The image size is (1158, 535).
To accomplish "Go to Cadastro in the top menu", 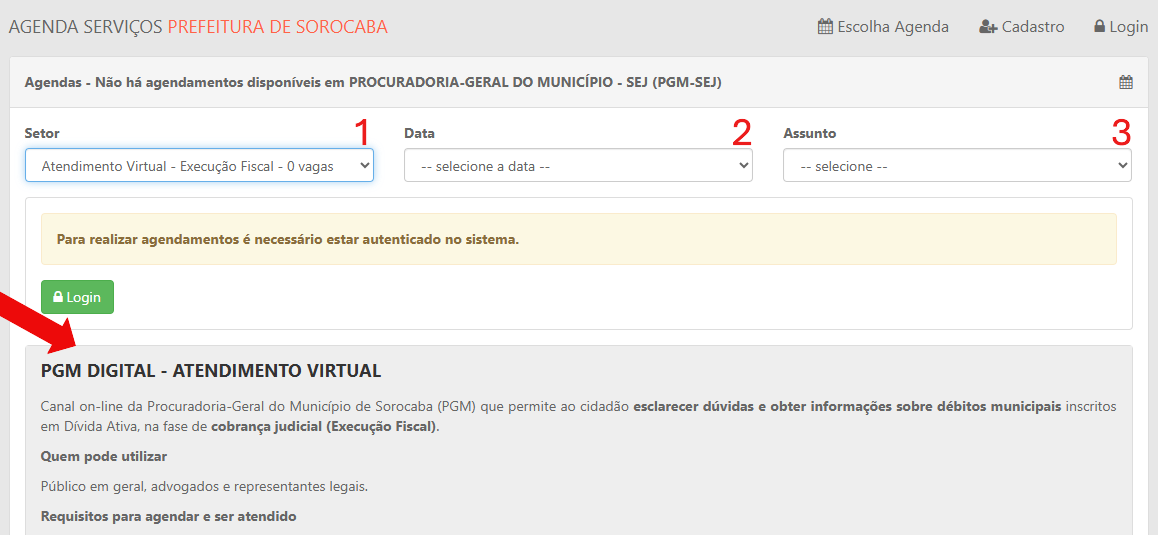I will coord(1033,27).
